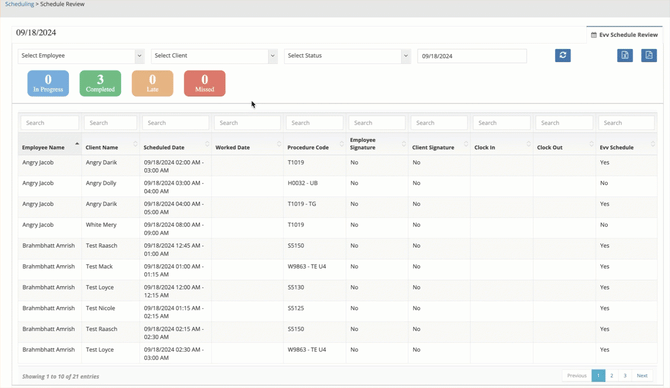
Task: Sort by Clock Out column arrows
Action: click(x=591, y=144)
